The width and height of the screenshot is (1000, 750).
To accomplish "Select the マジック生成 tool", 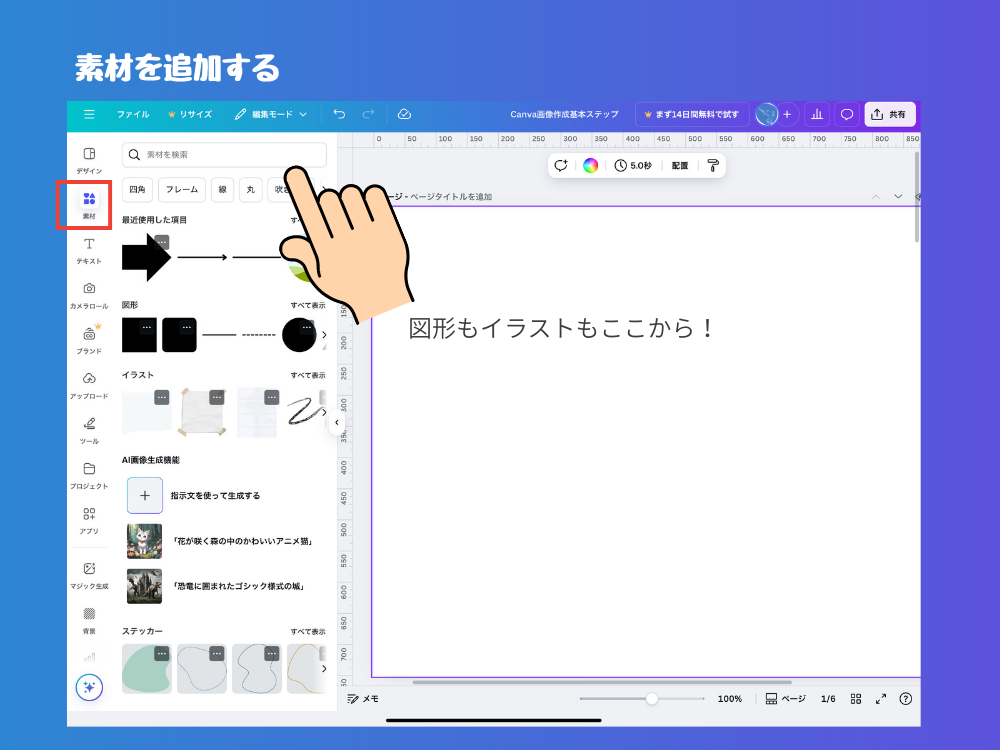I will coord(88,572).
